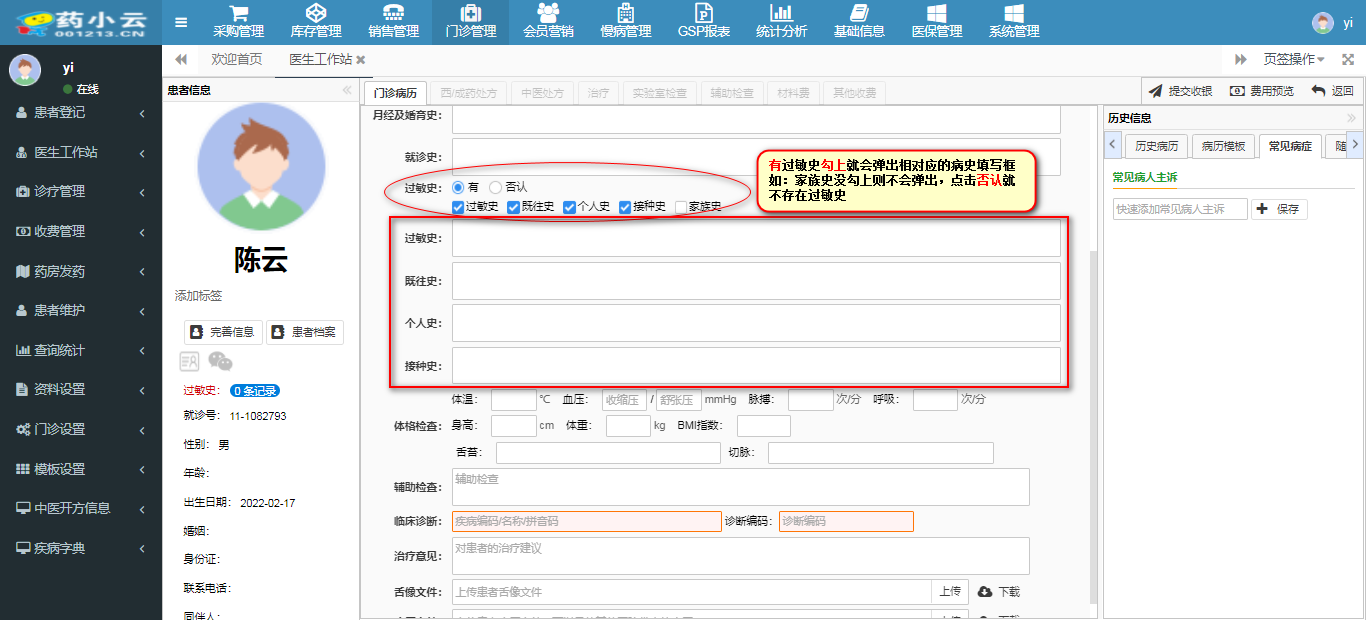This screenshot has width=1366, height=622.
Task: Click patient 陈云 avatar picture
Action: point(261,166)
